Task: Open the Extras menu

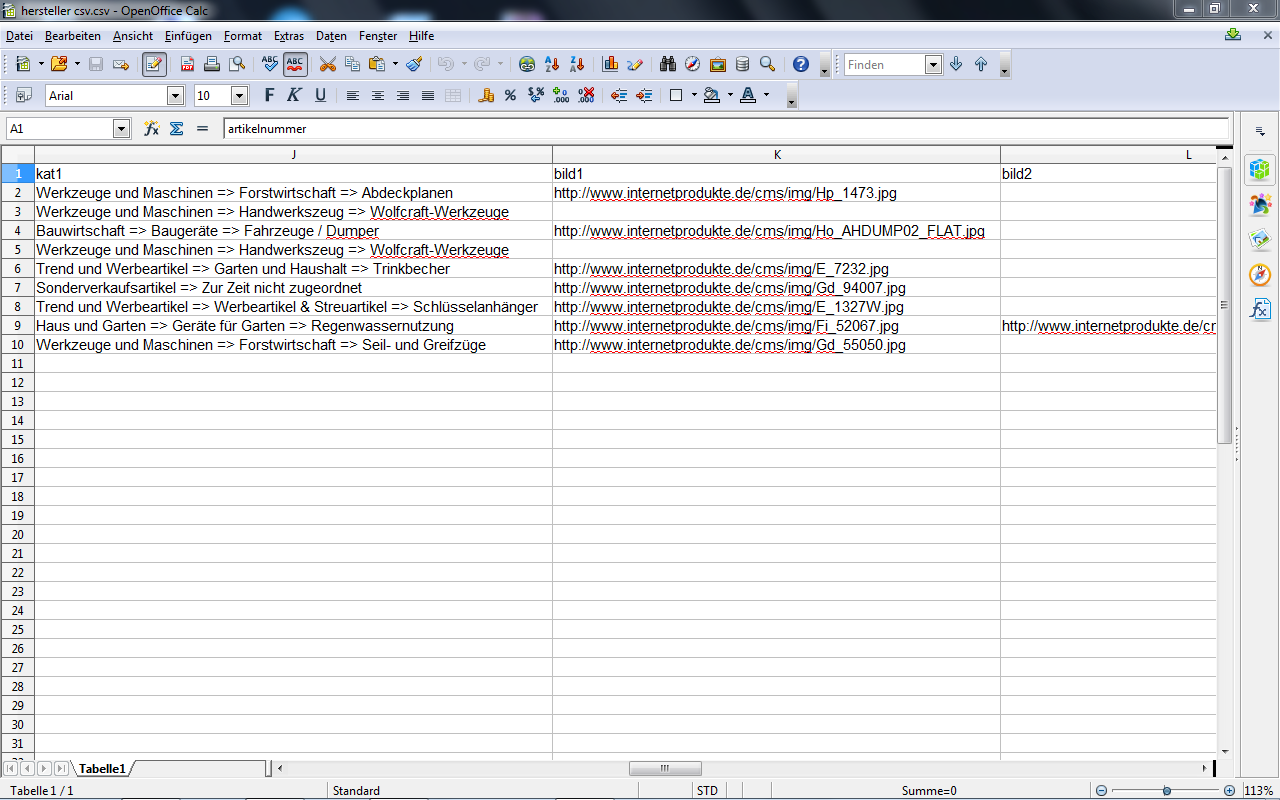Action: point(289,36)
